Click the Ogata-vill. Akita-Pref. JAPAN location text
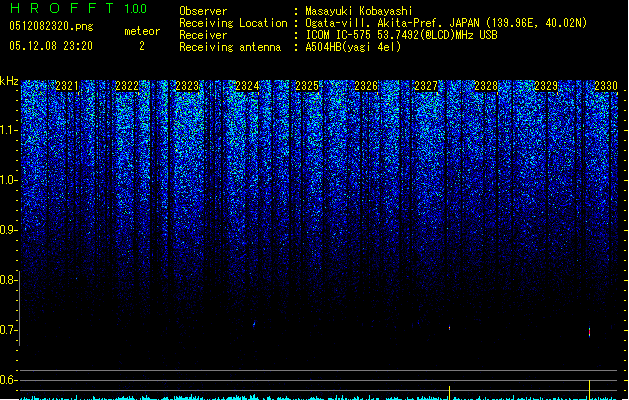Image resolution: width=629 pixels, height=400 pixels. coord(446,23)
